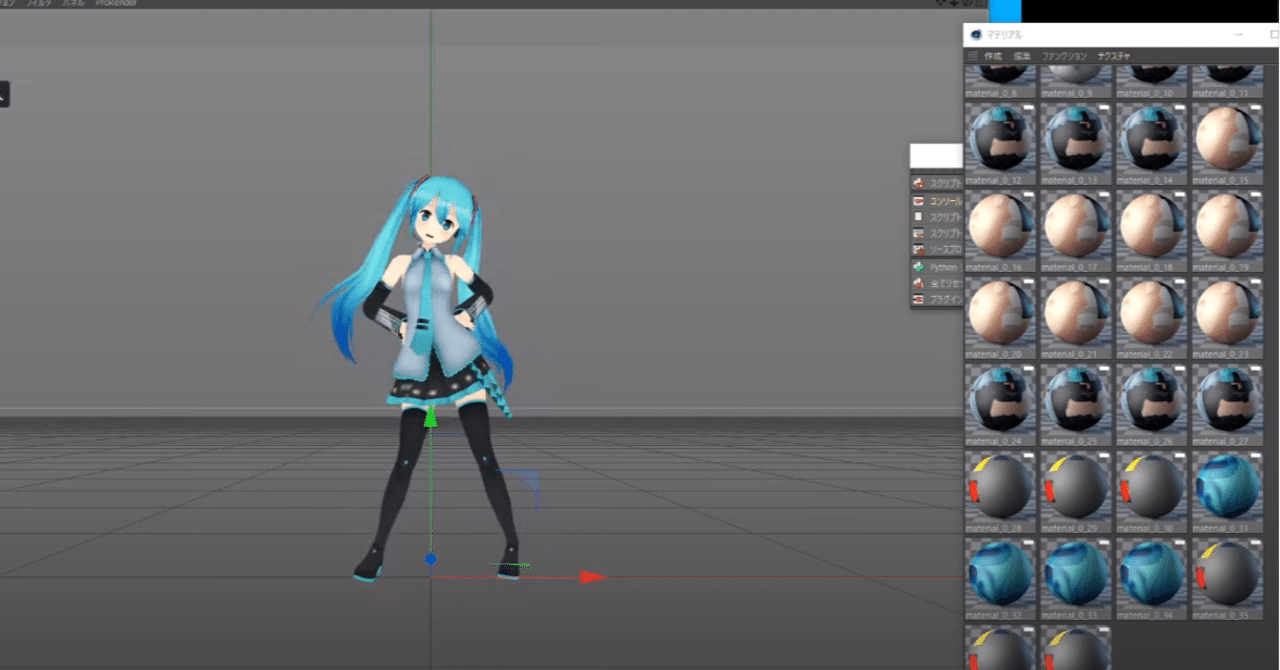Click the Python entry icon in script menu
1280x670 pixels.
pos(918,267)
